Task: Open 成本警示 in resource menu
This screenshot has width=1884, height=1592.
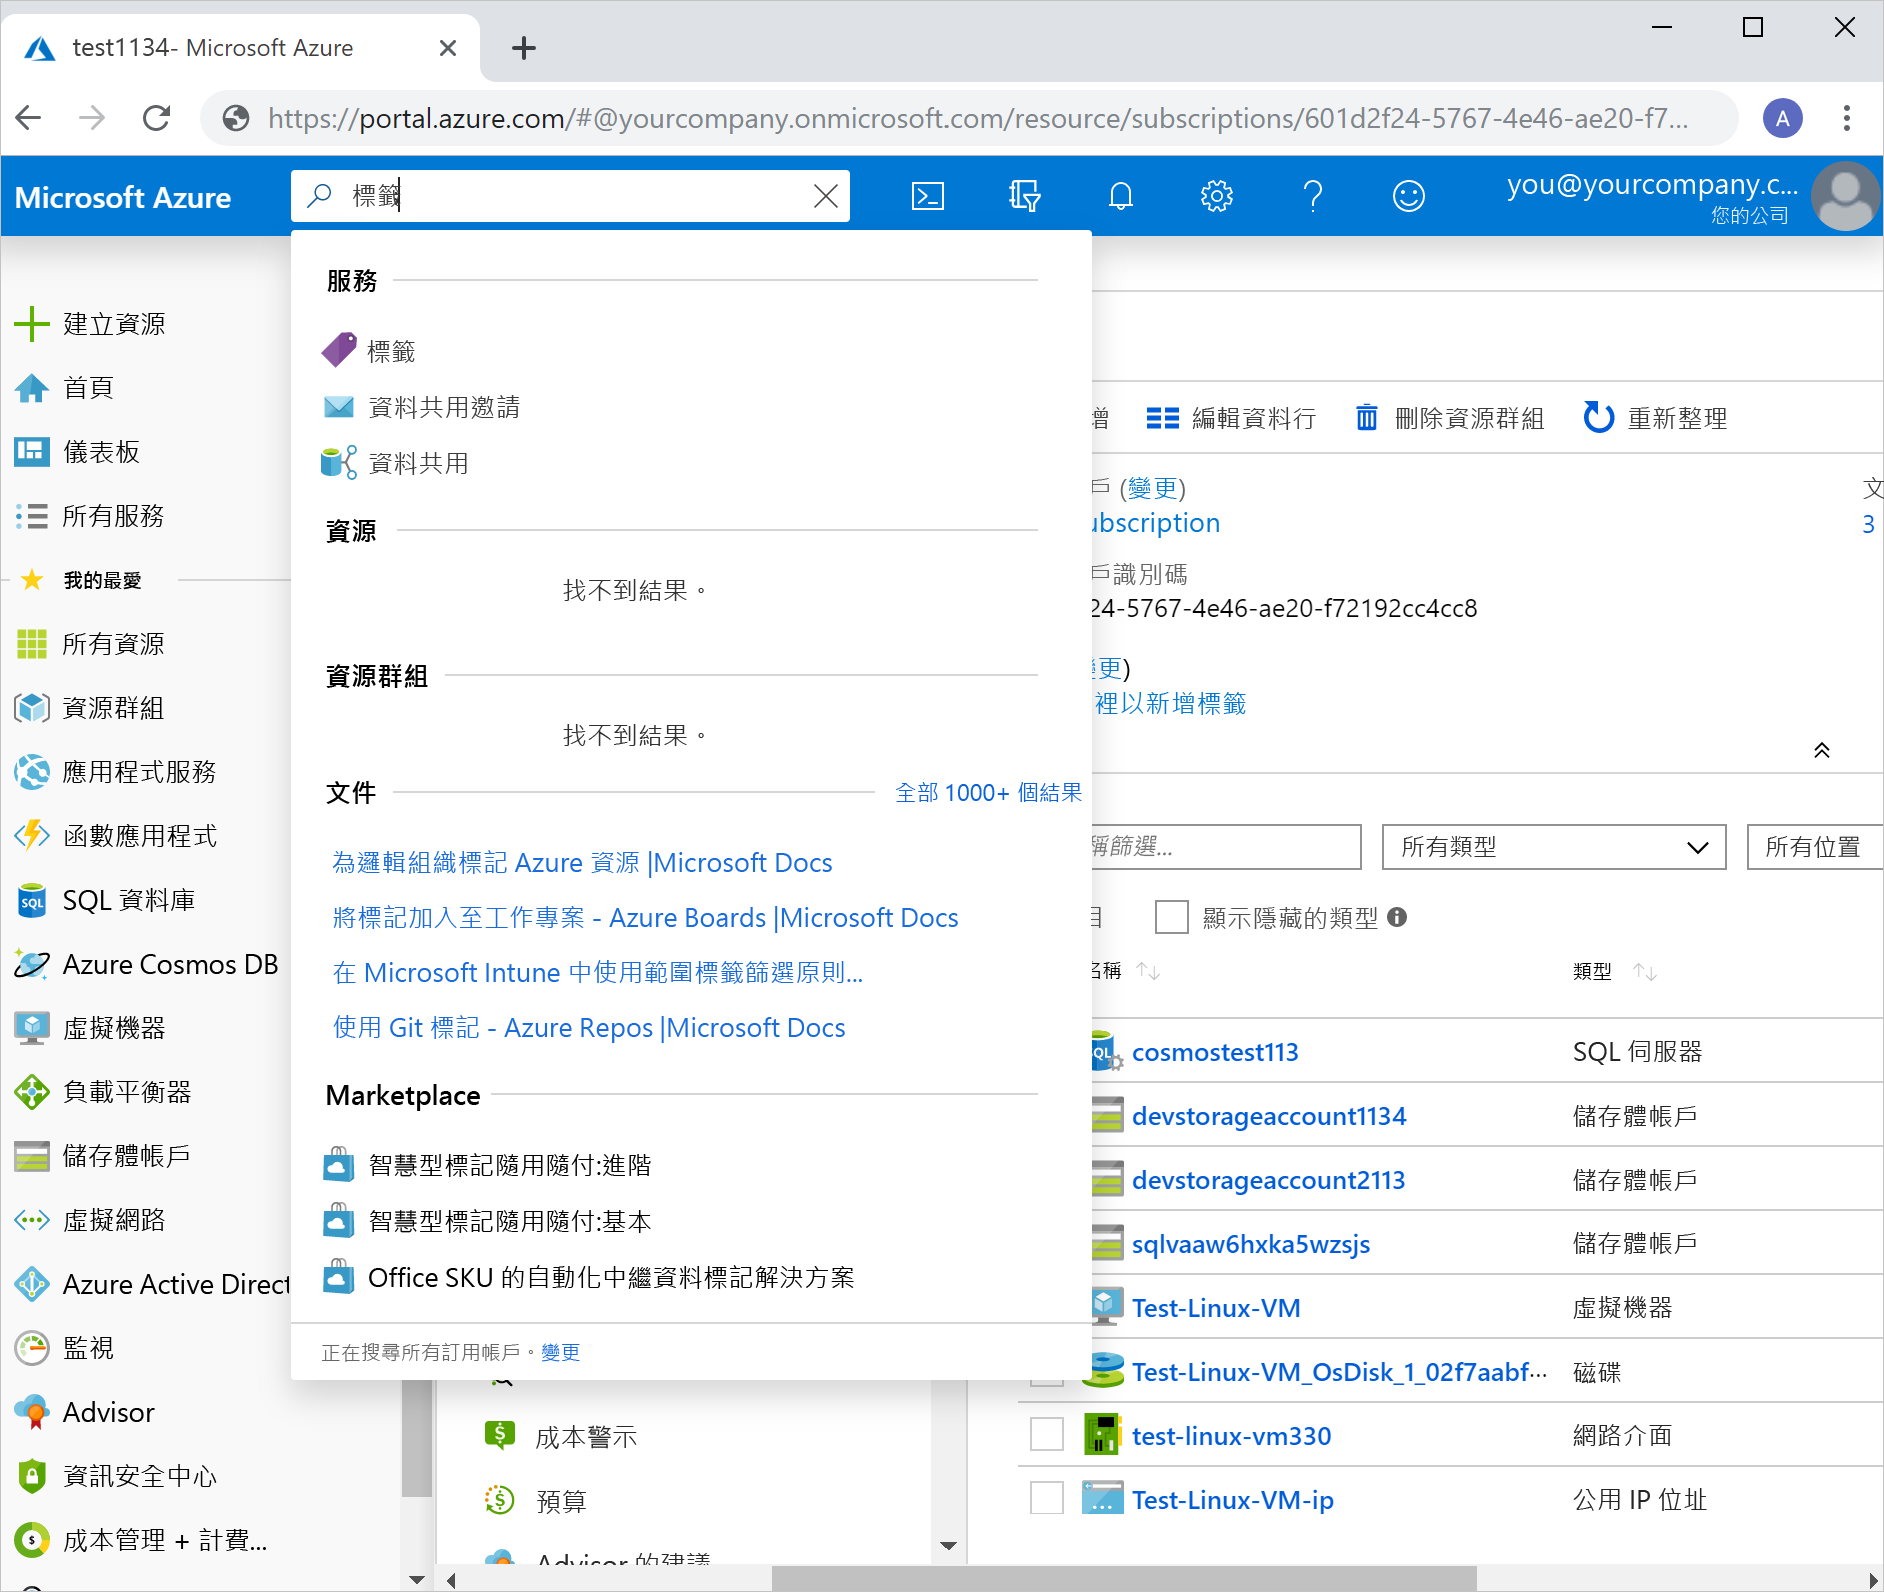Action: tap(561, 1437)
